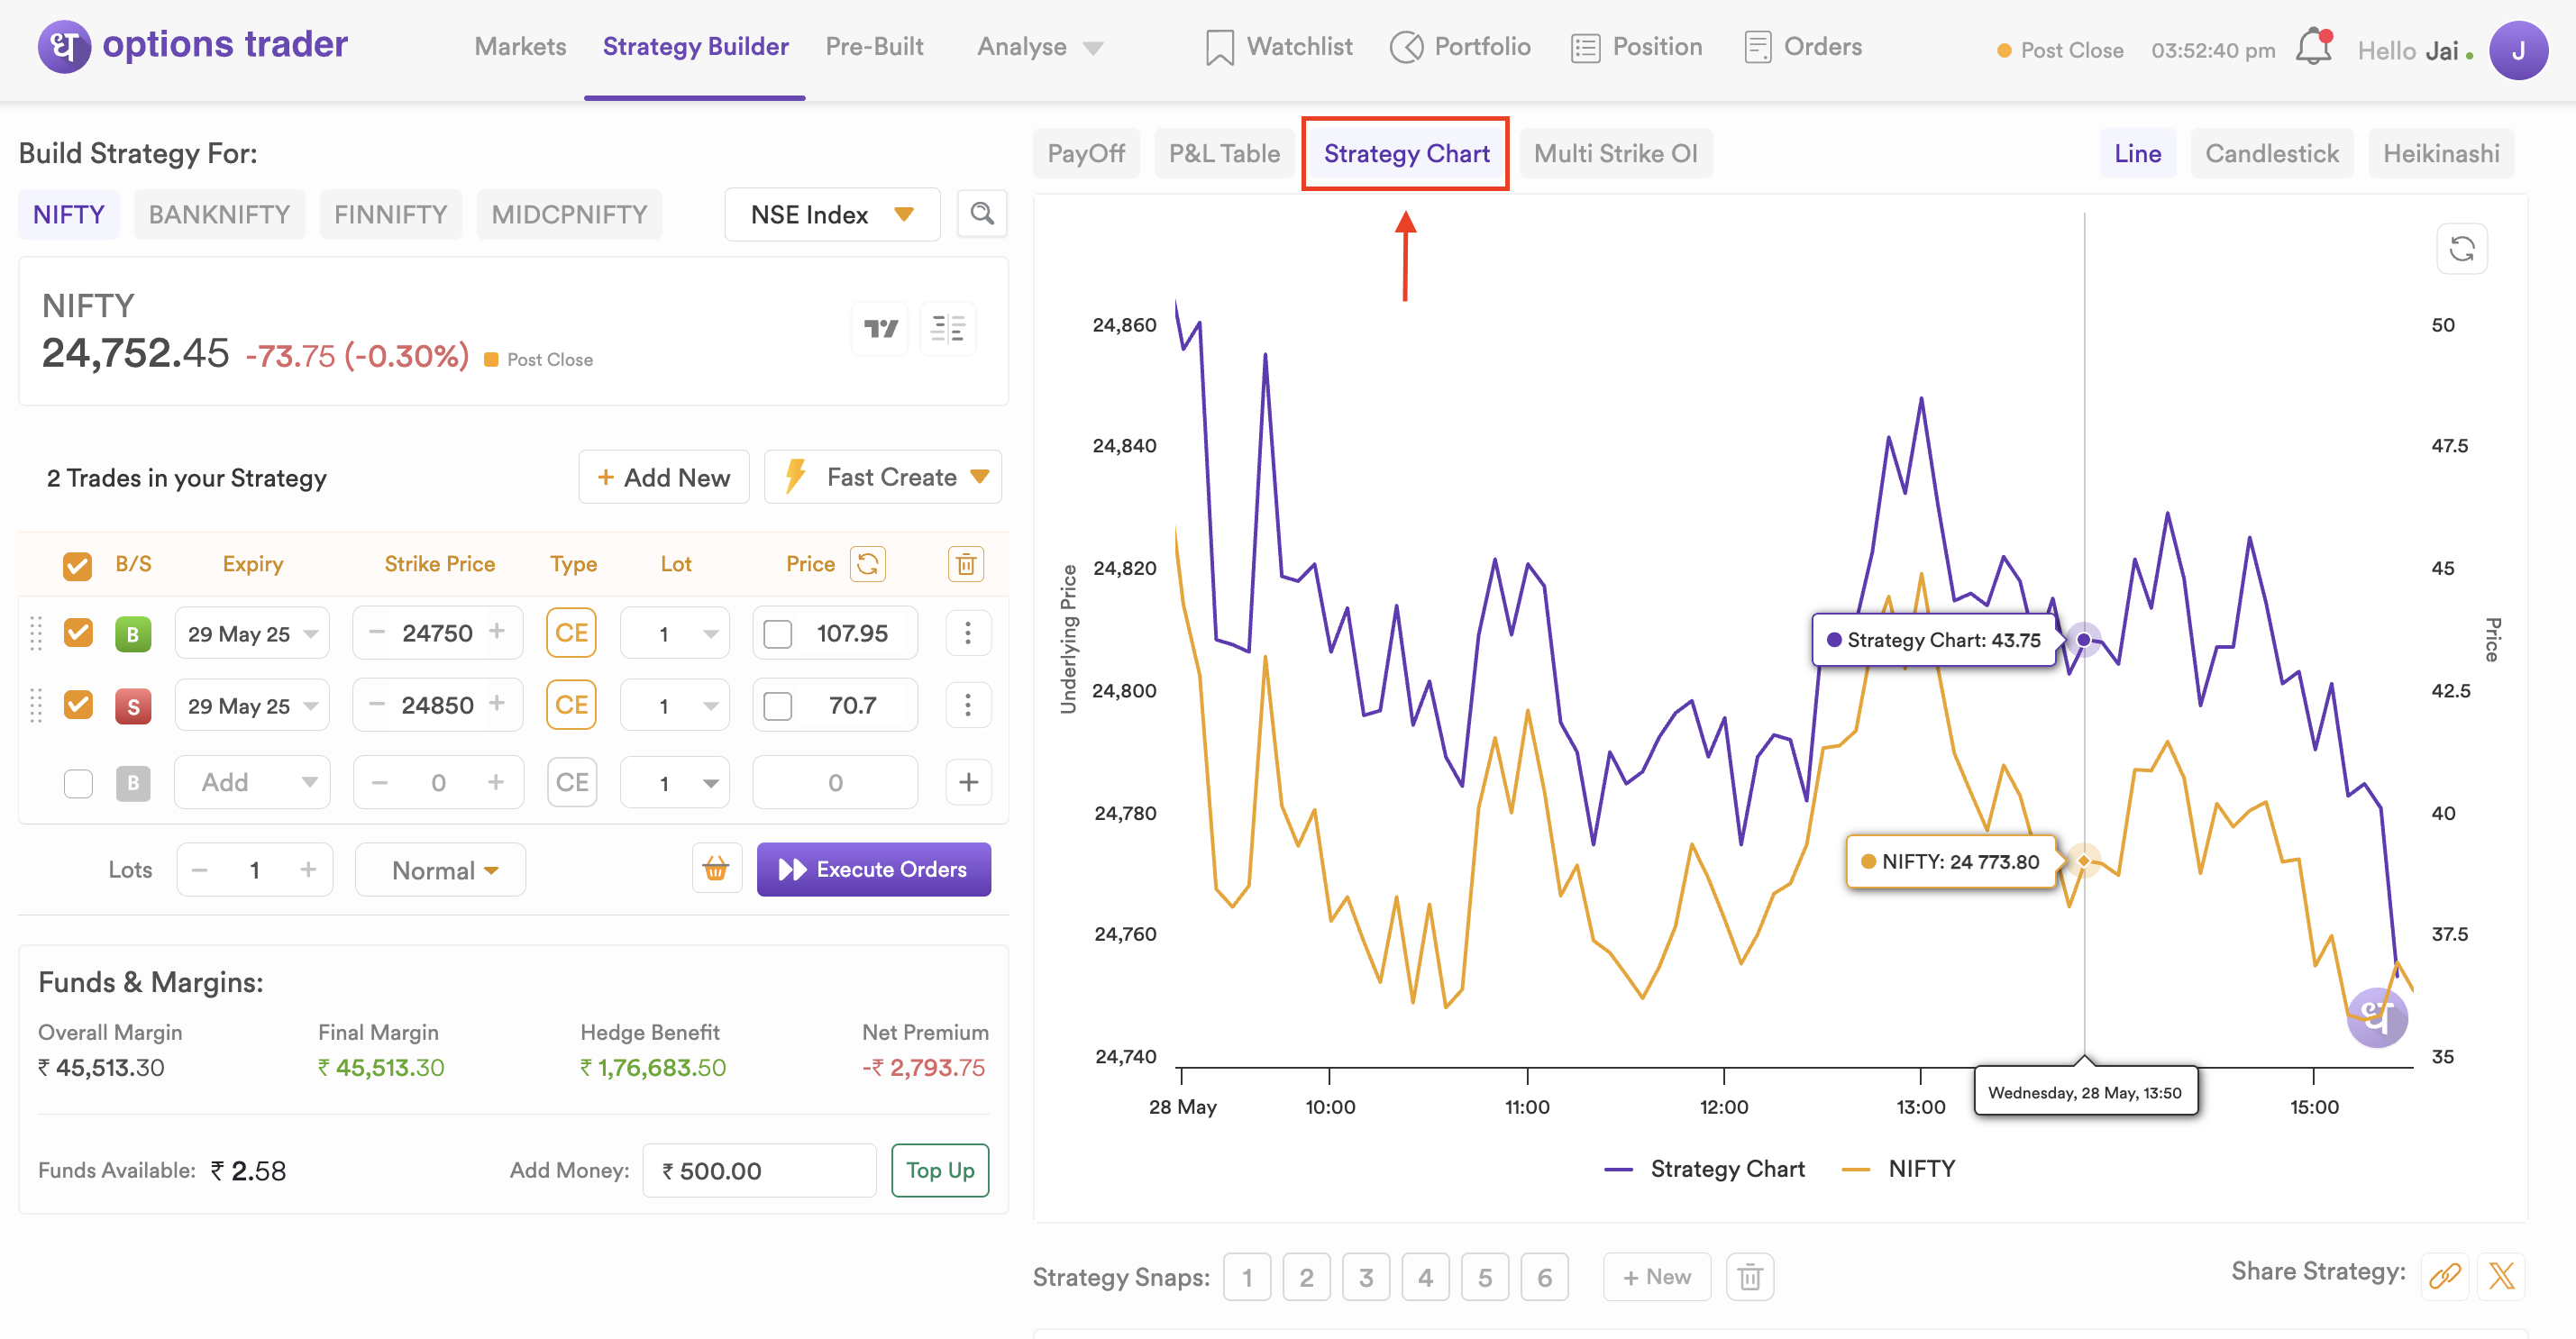Open Fast Create dropdown
This screenshot has width=2576, height=1339.
(x=883, y=477)
